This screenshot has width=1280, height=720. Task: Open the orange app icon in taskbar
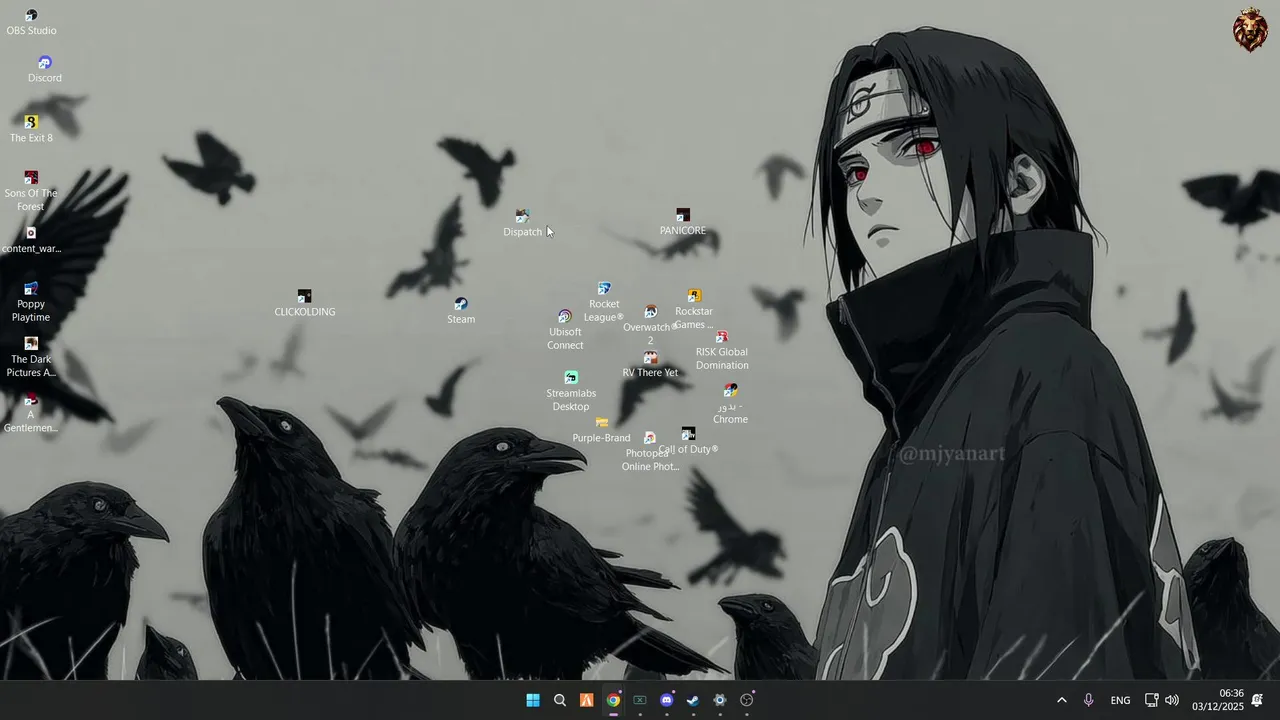(587, 700)
